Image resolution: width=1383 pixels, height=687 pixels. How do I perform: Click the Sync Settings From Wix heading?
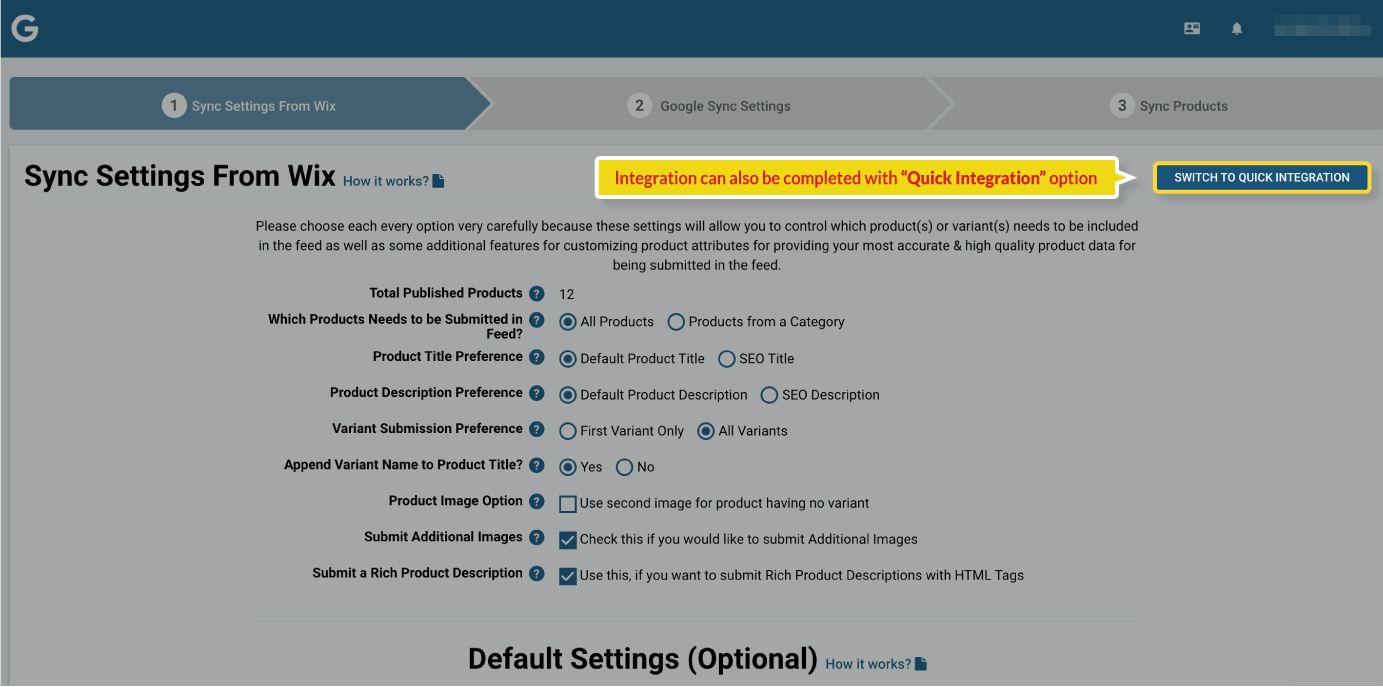click(180, 176)
